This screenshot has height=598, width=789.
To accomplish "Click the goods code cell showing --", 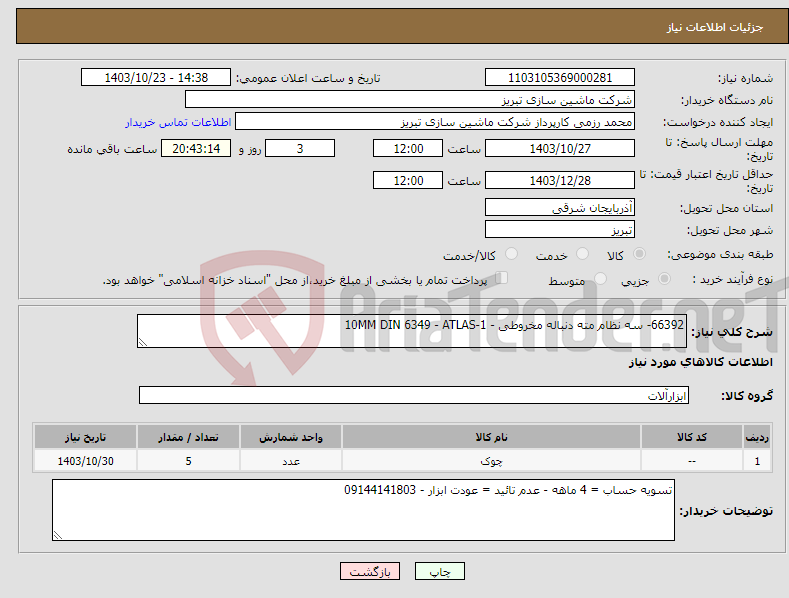I will point(691,461).
